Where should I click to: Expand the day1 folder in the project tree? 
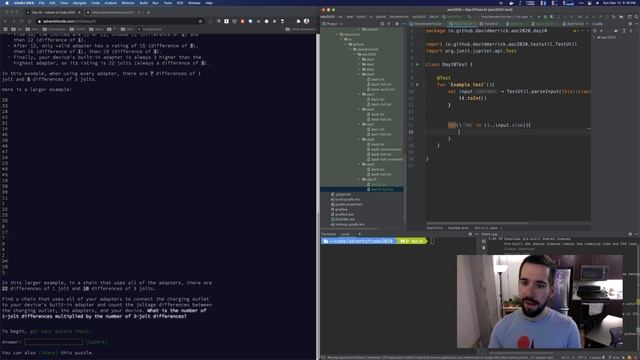tap(360, 59)
